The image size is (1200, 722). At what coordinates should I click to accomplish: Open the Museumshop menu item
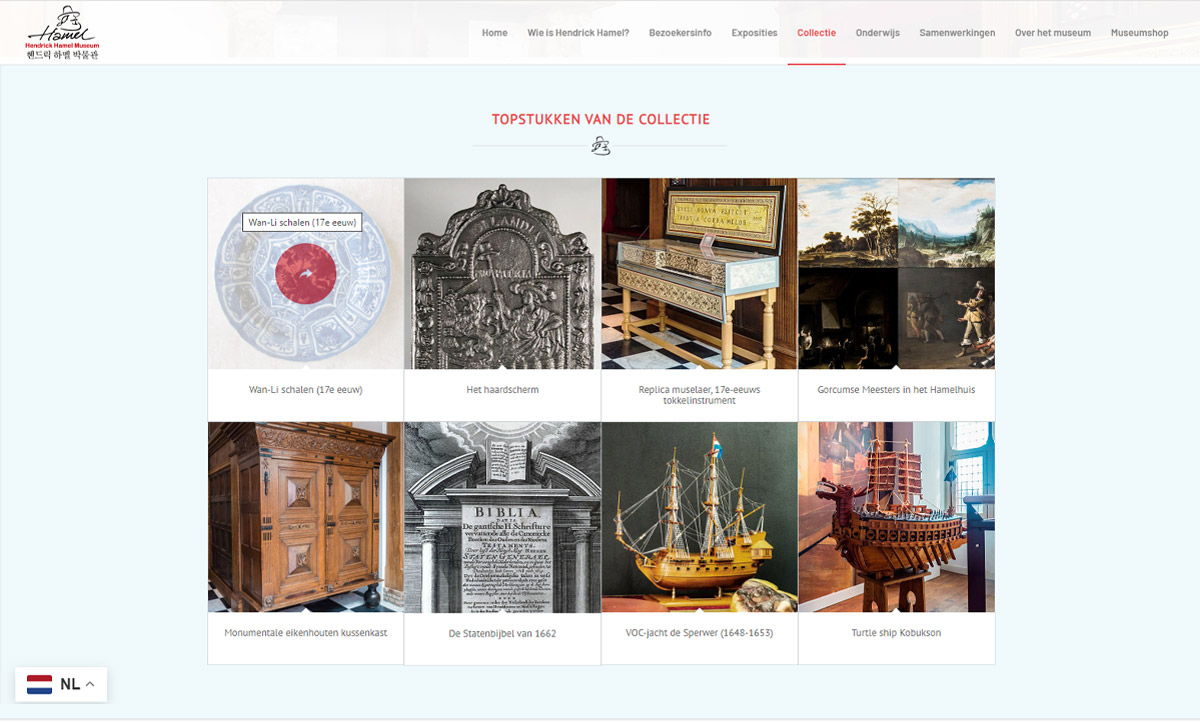[x=1139, y=32]
